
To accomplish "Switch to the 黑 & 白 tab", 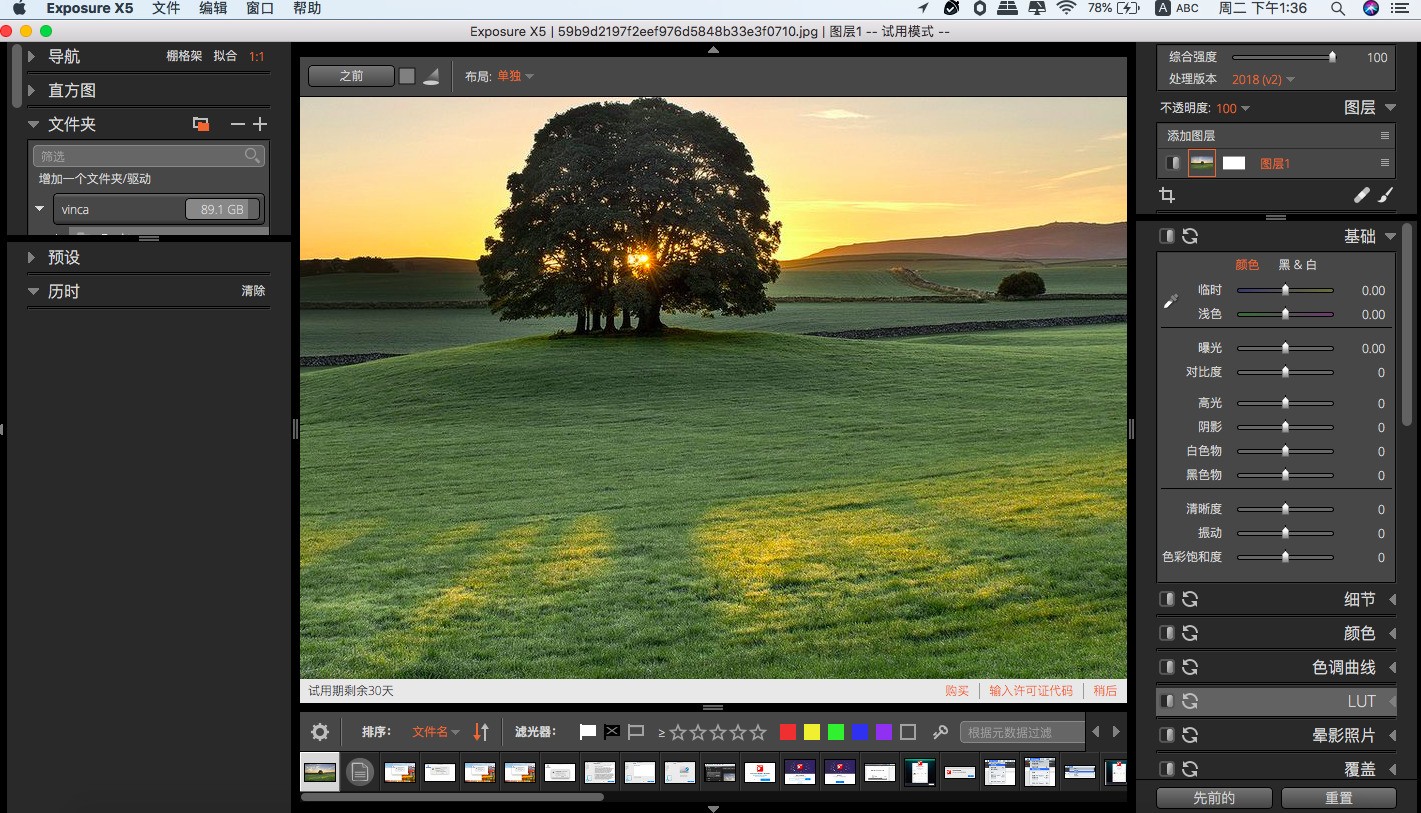I will click(1298, 265).
